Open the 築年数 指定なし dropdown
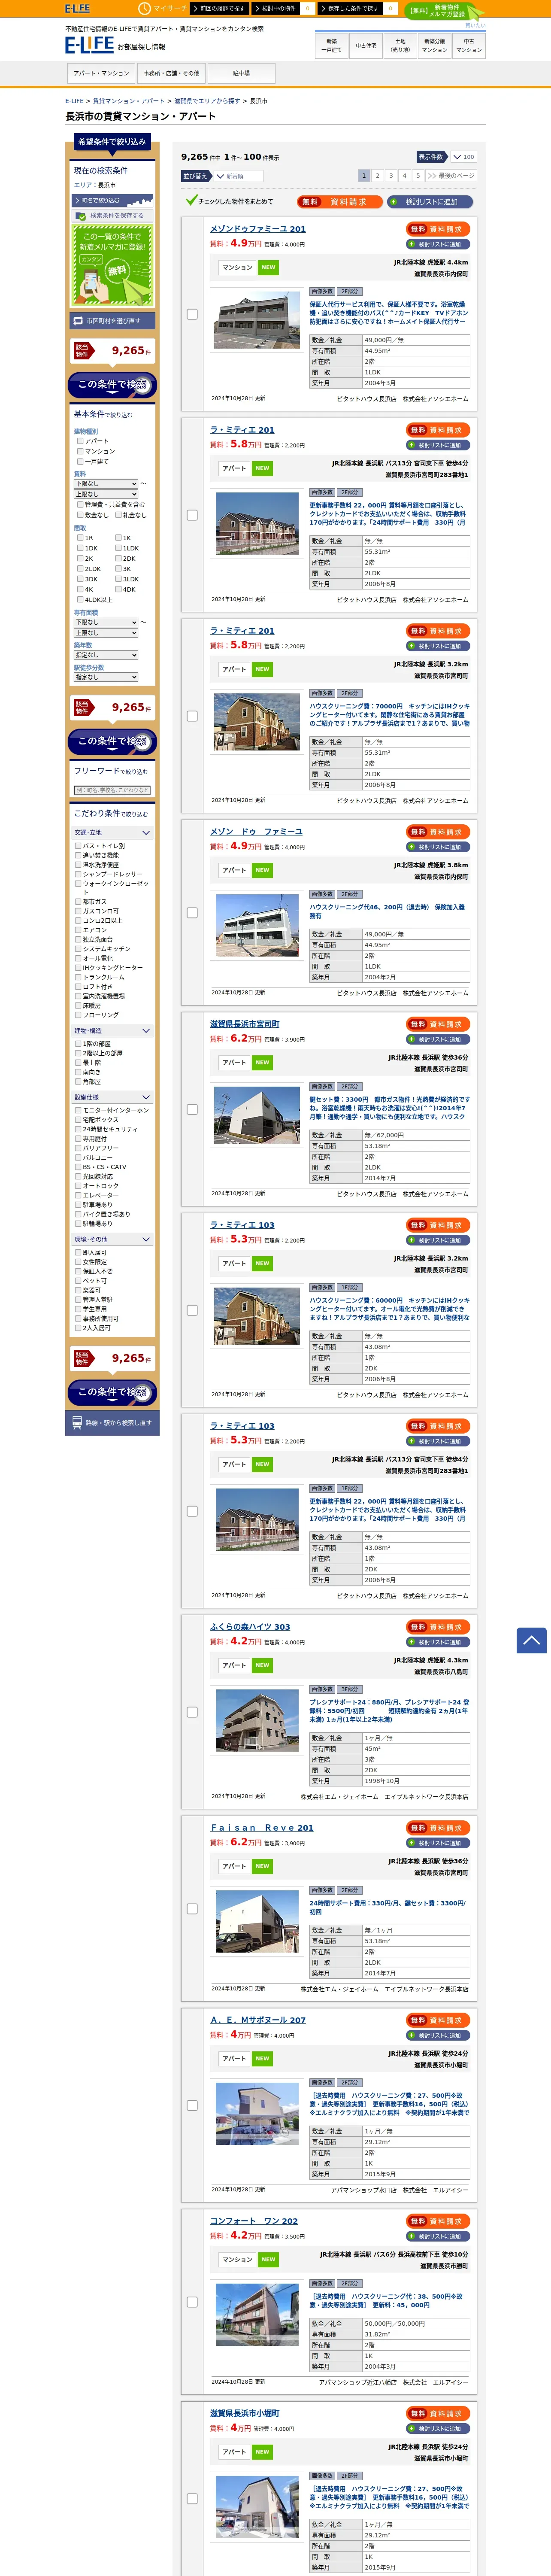551x2576 pixels. pyautogui.click(x=106, y=655)
